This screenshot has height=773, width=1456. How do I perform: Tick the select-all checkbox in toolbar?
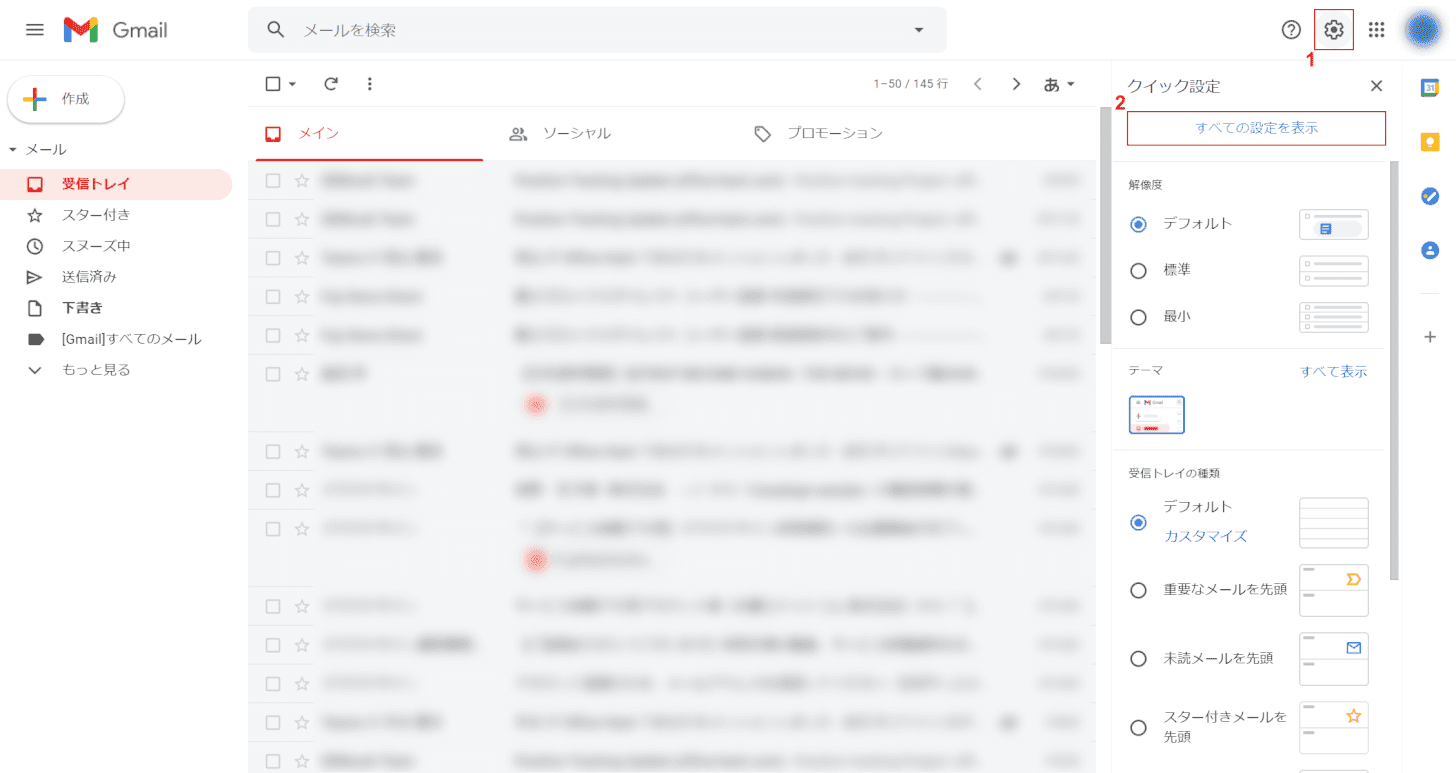(x=273, y=84)
